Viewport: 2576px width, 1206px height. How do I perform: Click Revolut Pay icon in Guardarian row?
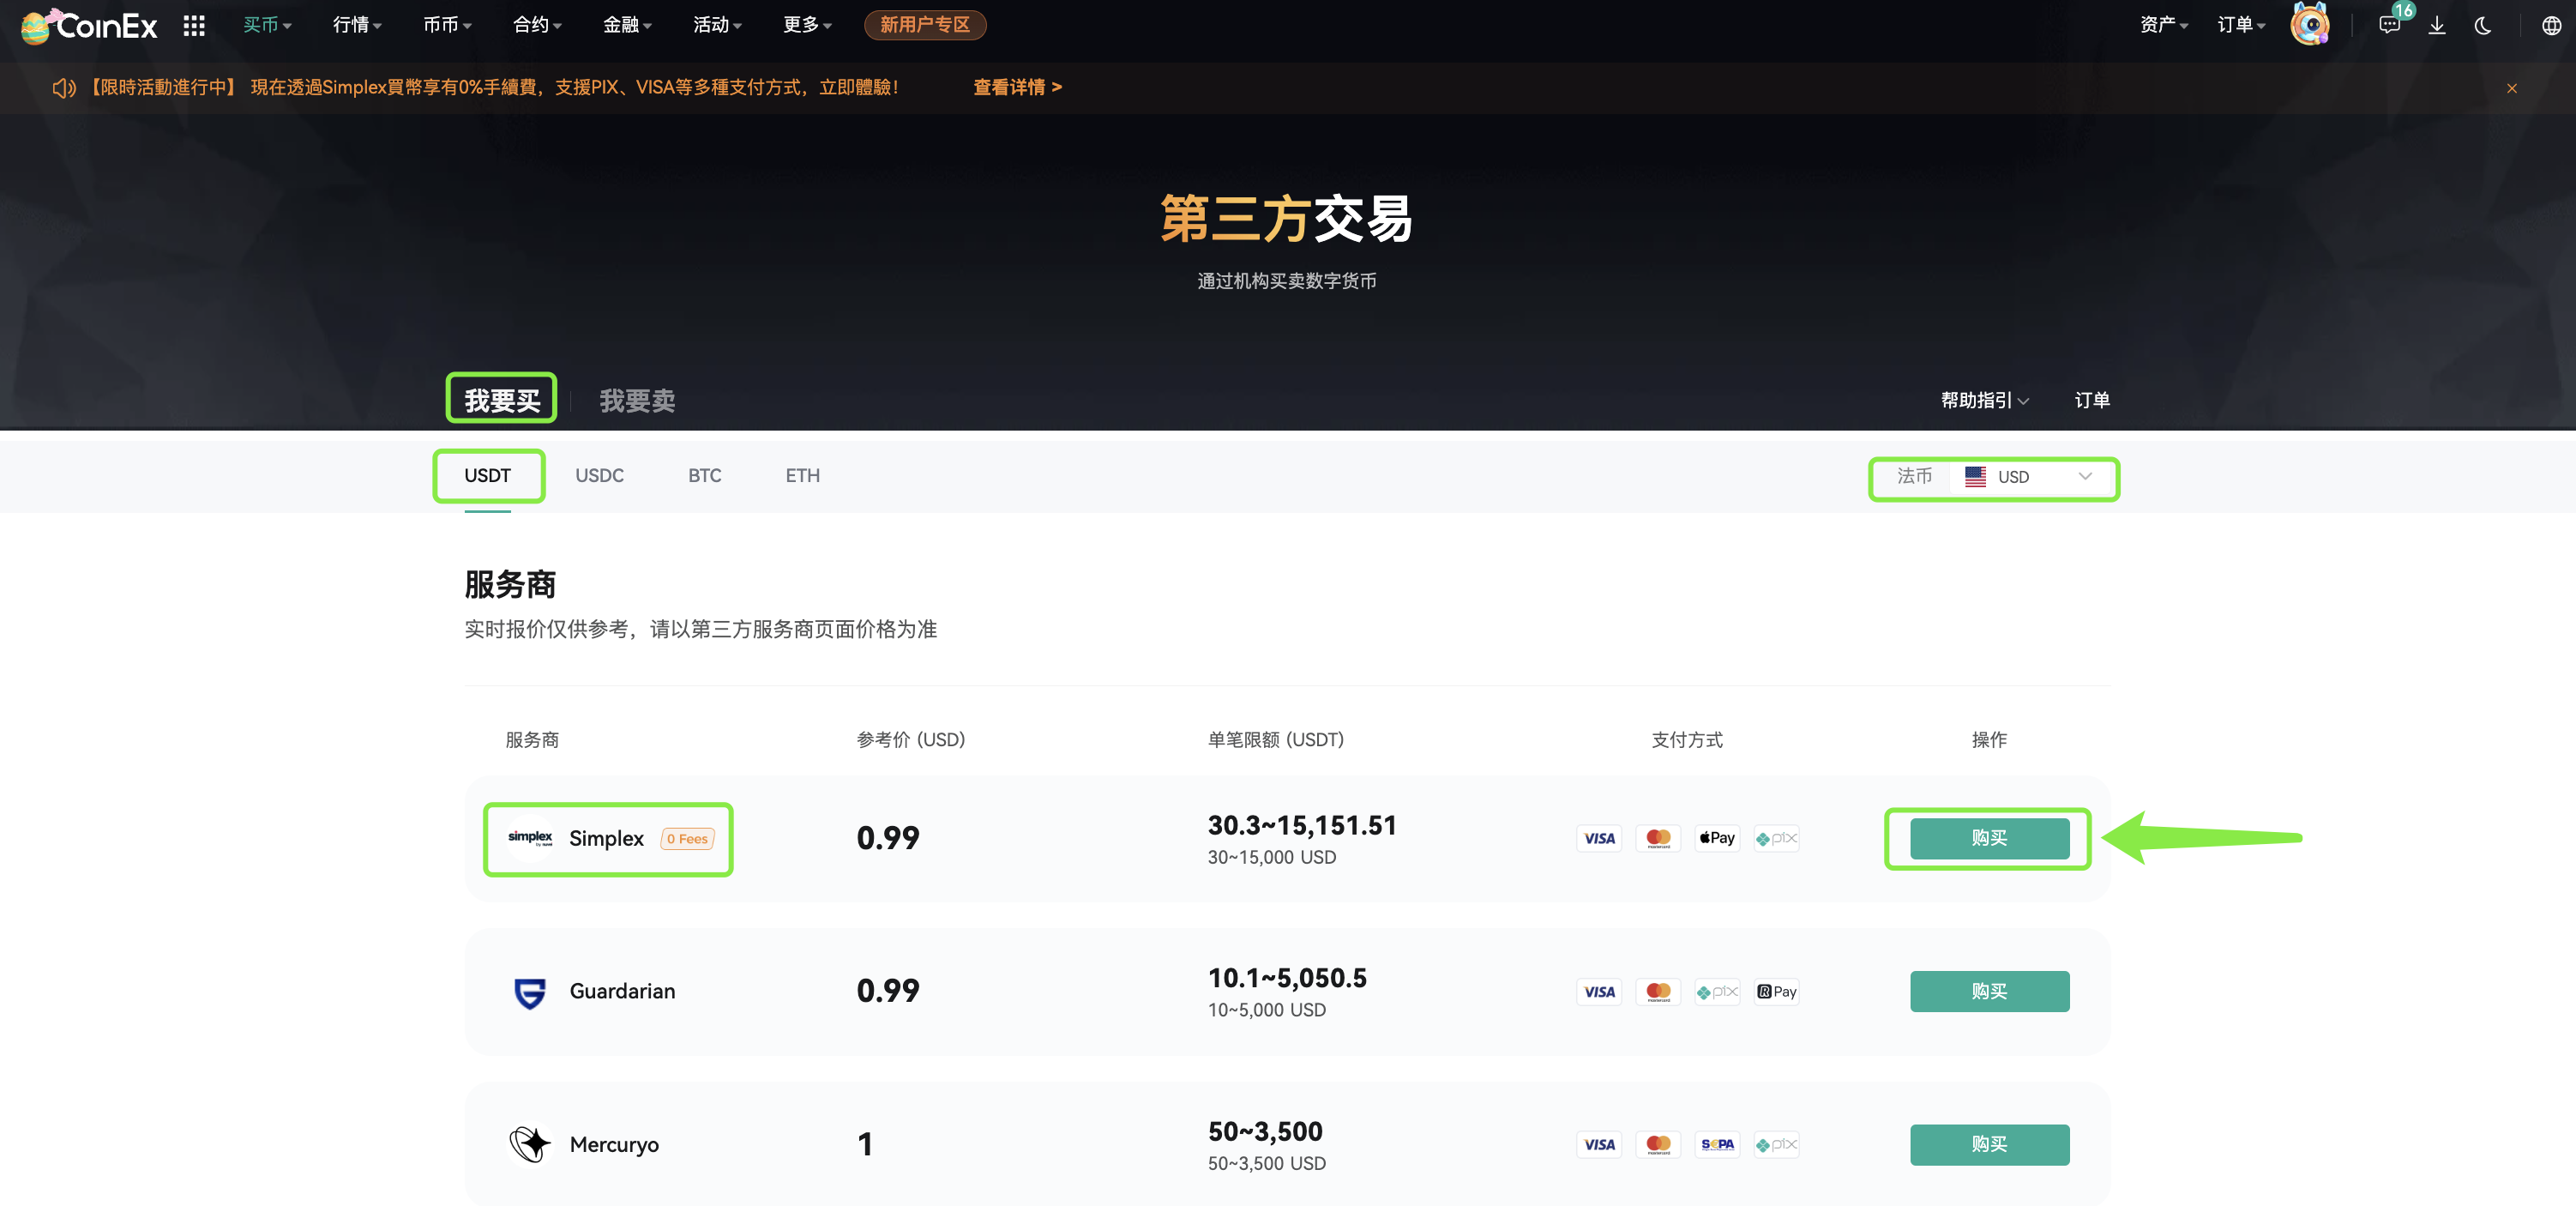click(1776, 992)
